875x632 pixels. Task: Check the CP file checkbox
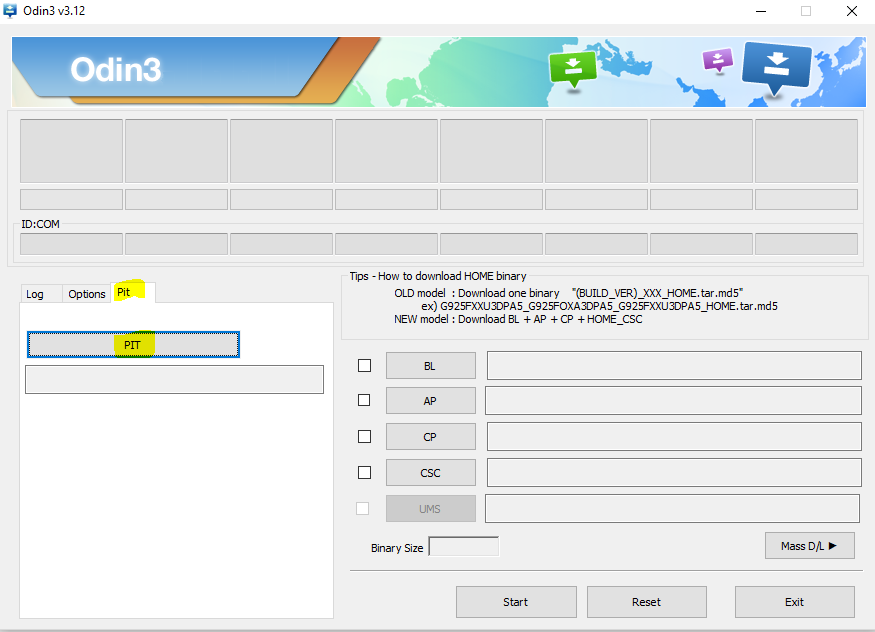click(364, 436)
